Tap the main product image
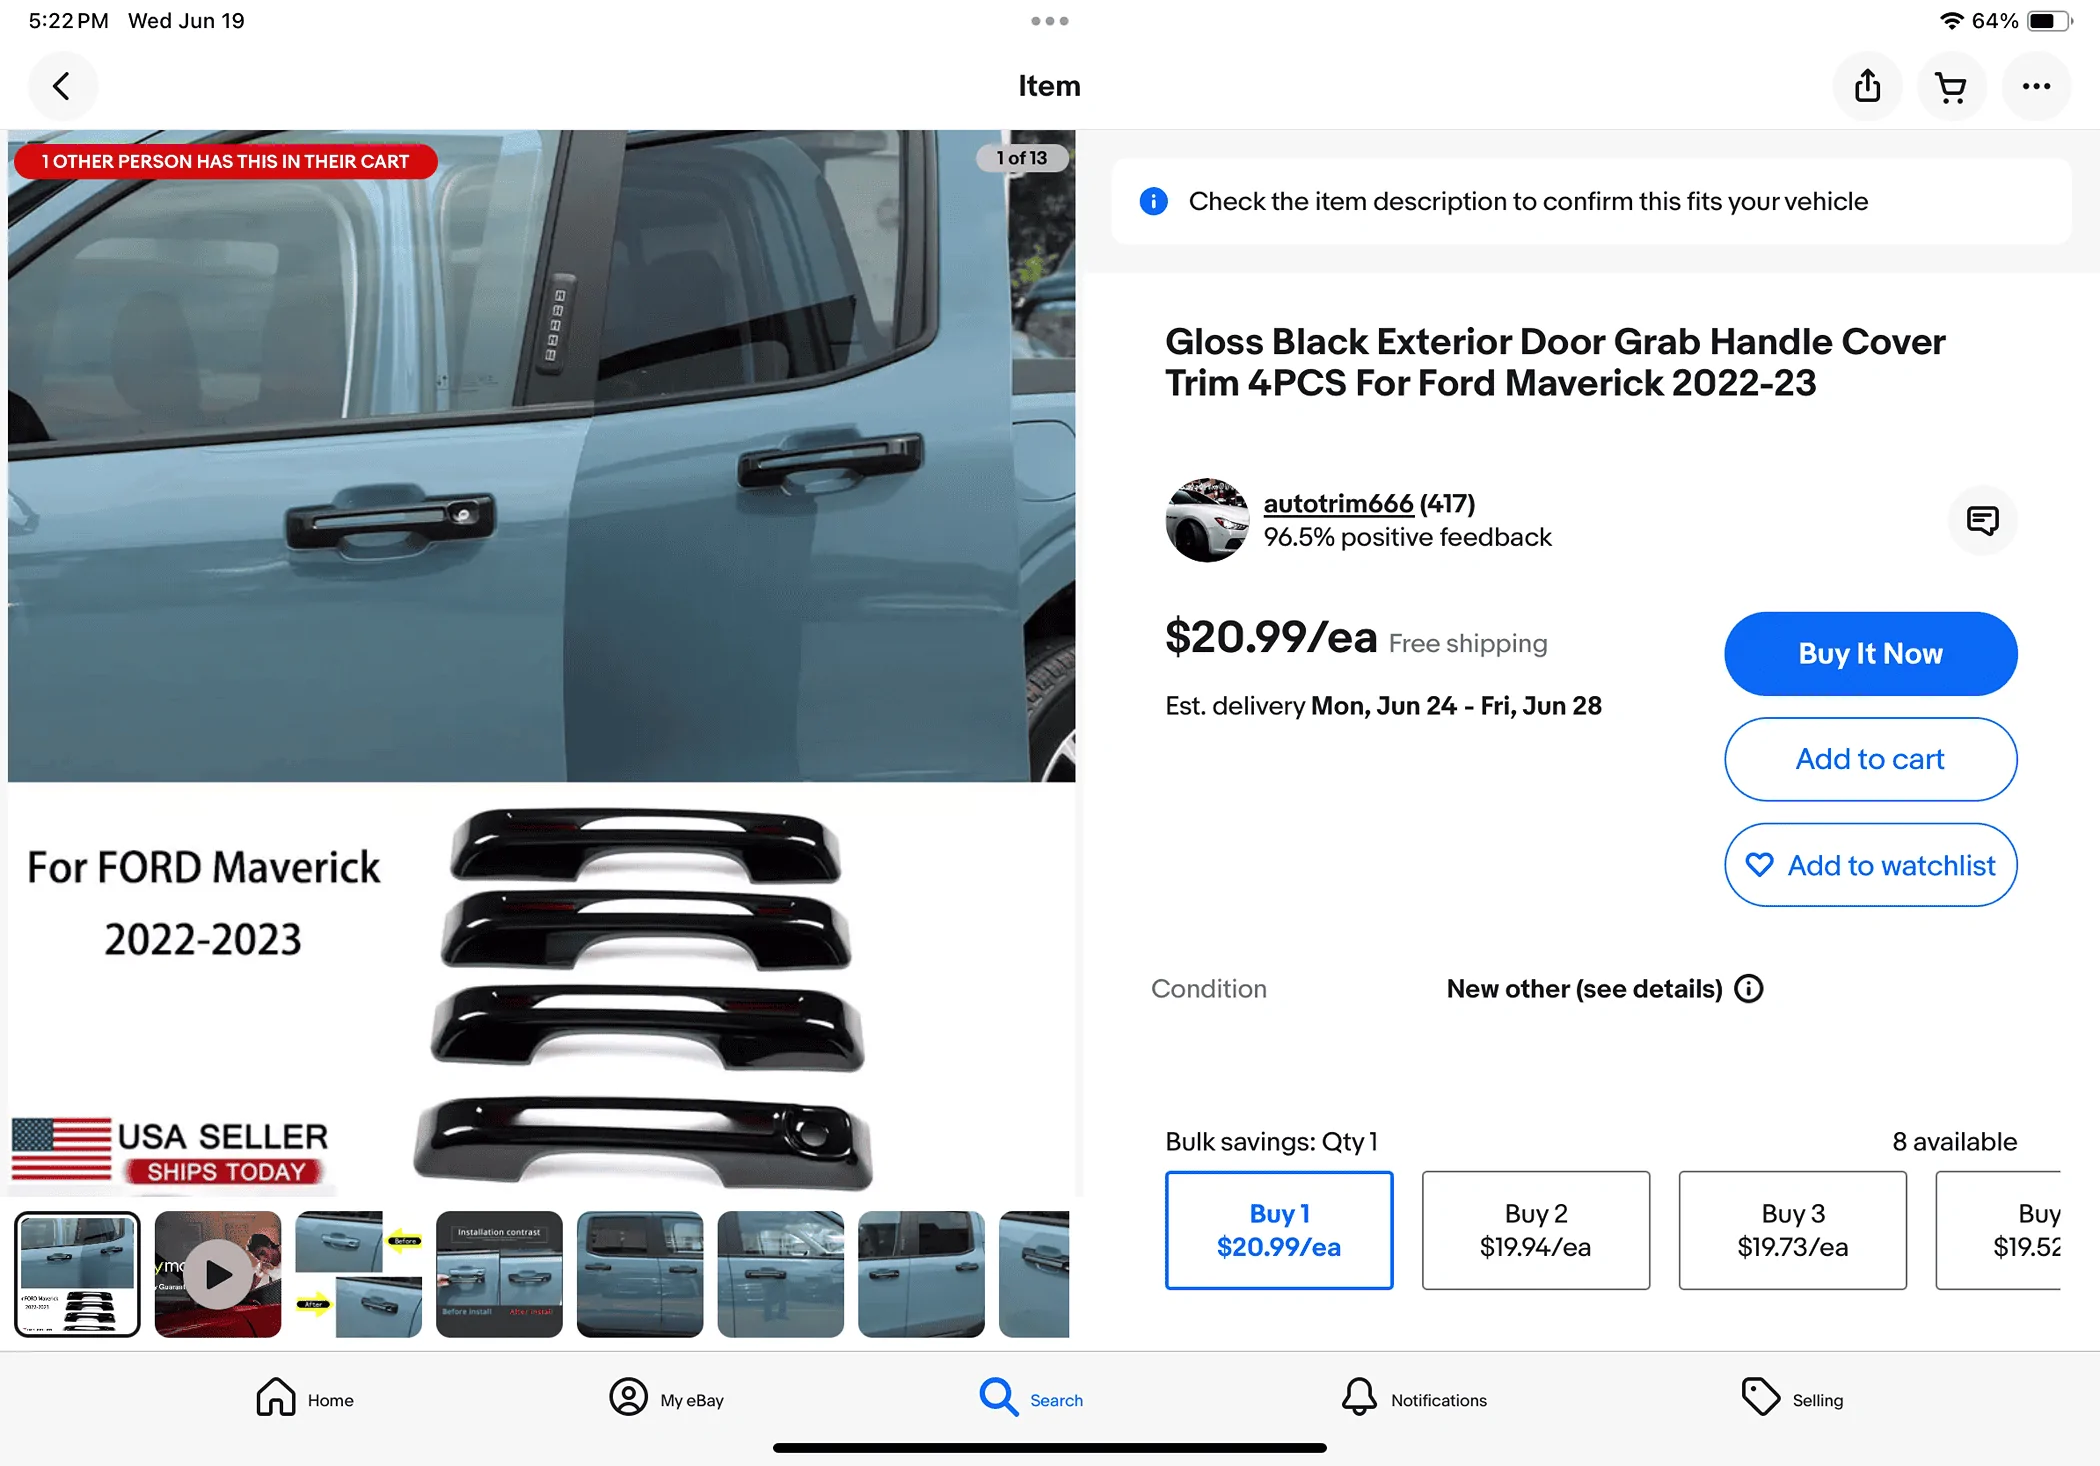 541,663
